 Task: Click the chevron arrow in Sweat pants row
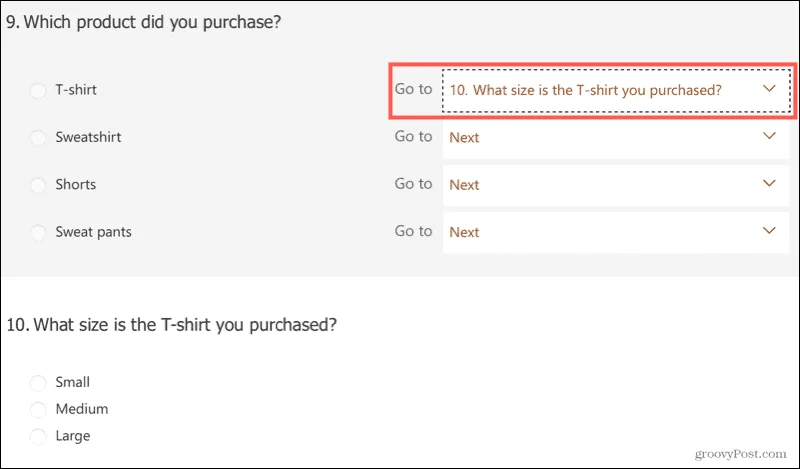(x=769, y=231)
